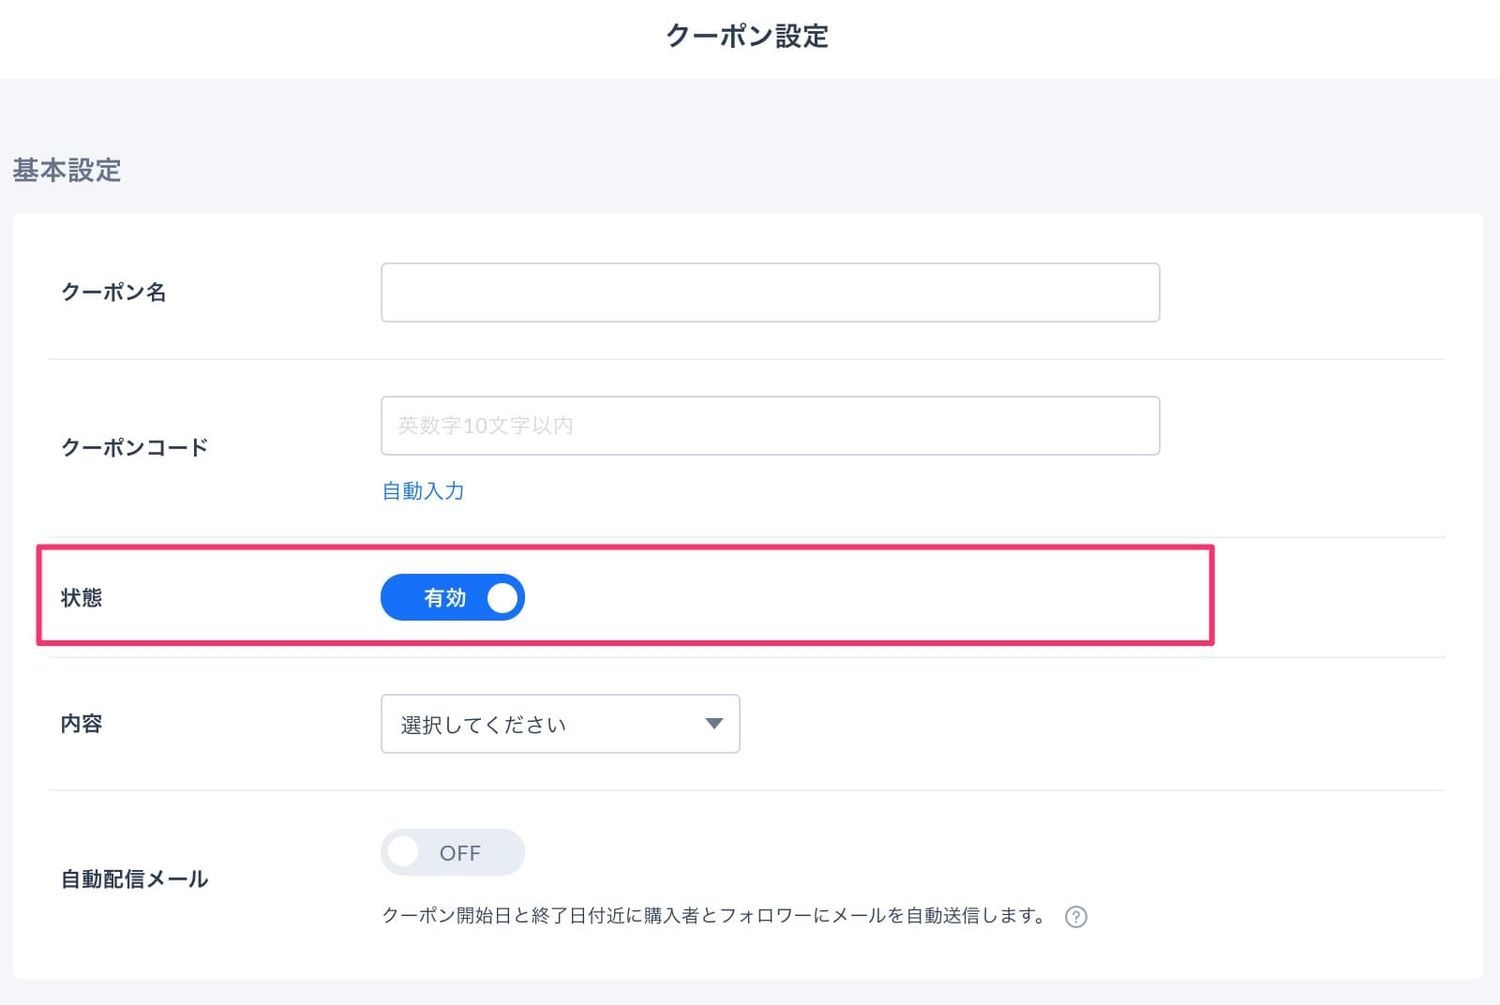Focus the クーポンコード text field
This screenshot has width=1500, height=1005.
pos(770,426)
